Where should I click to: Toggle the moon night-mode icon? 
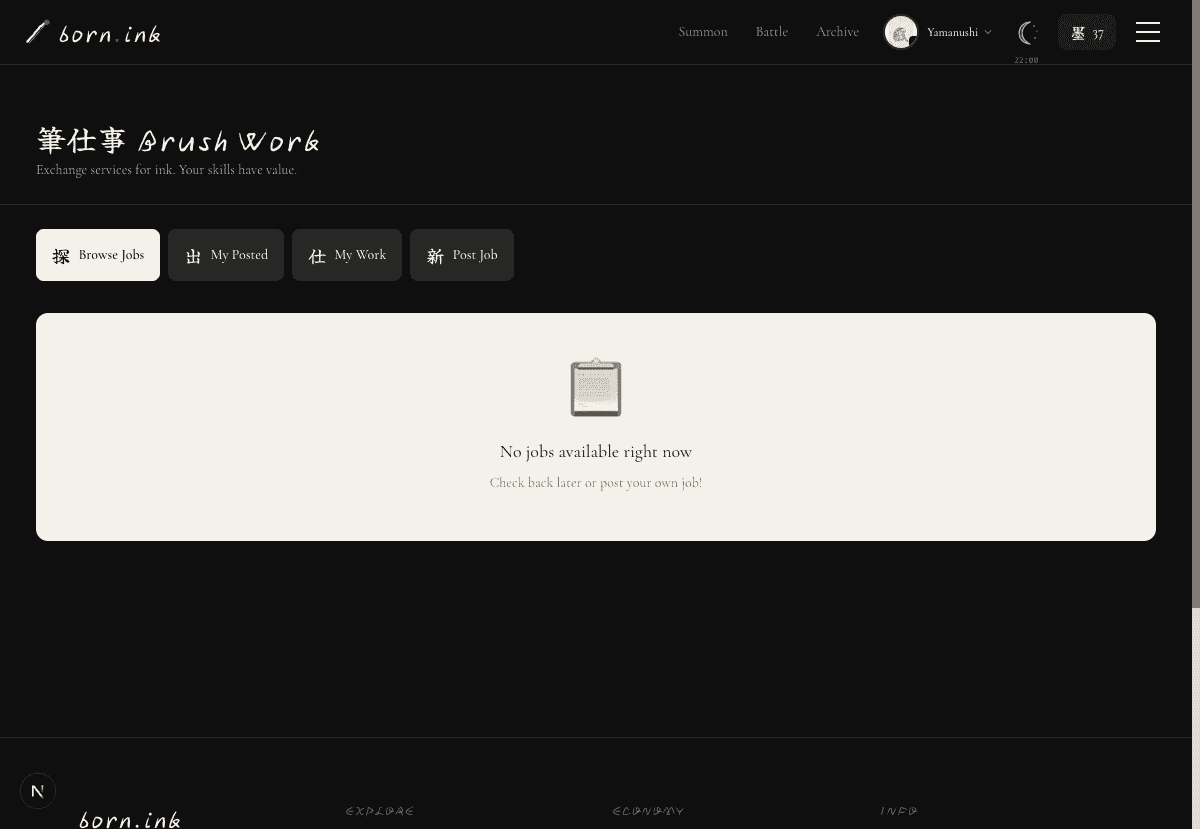pos(1026,33)
